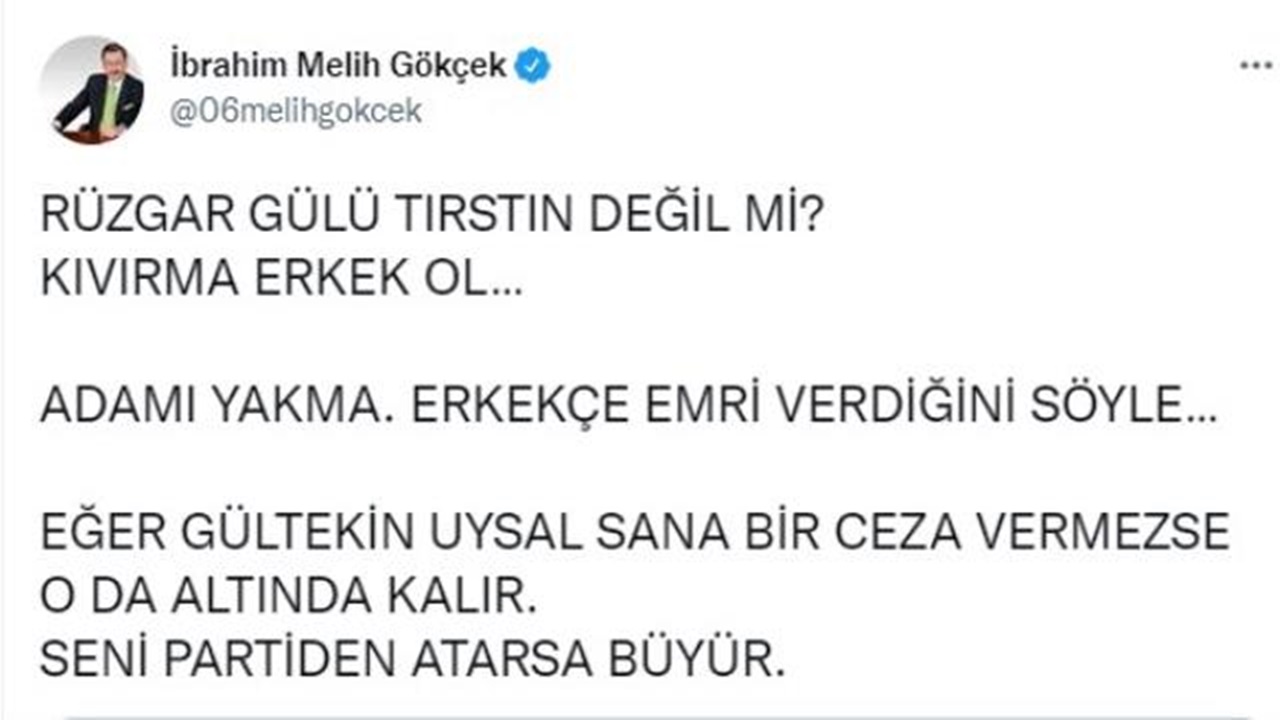Screen dimensions: 1280x720
Task: Open the tweet's more options menu
Action: tap(1256, 65)
